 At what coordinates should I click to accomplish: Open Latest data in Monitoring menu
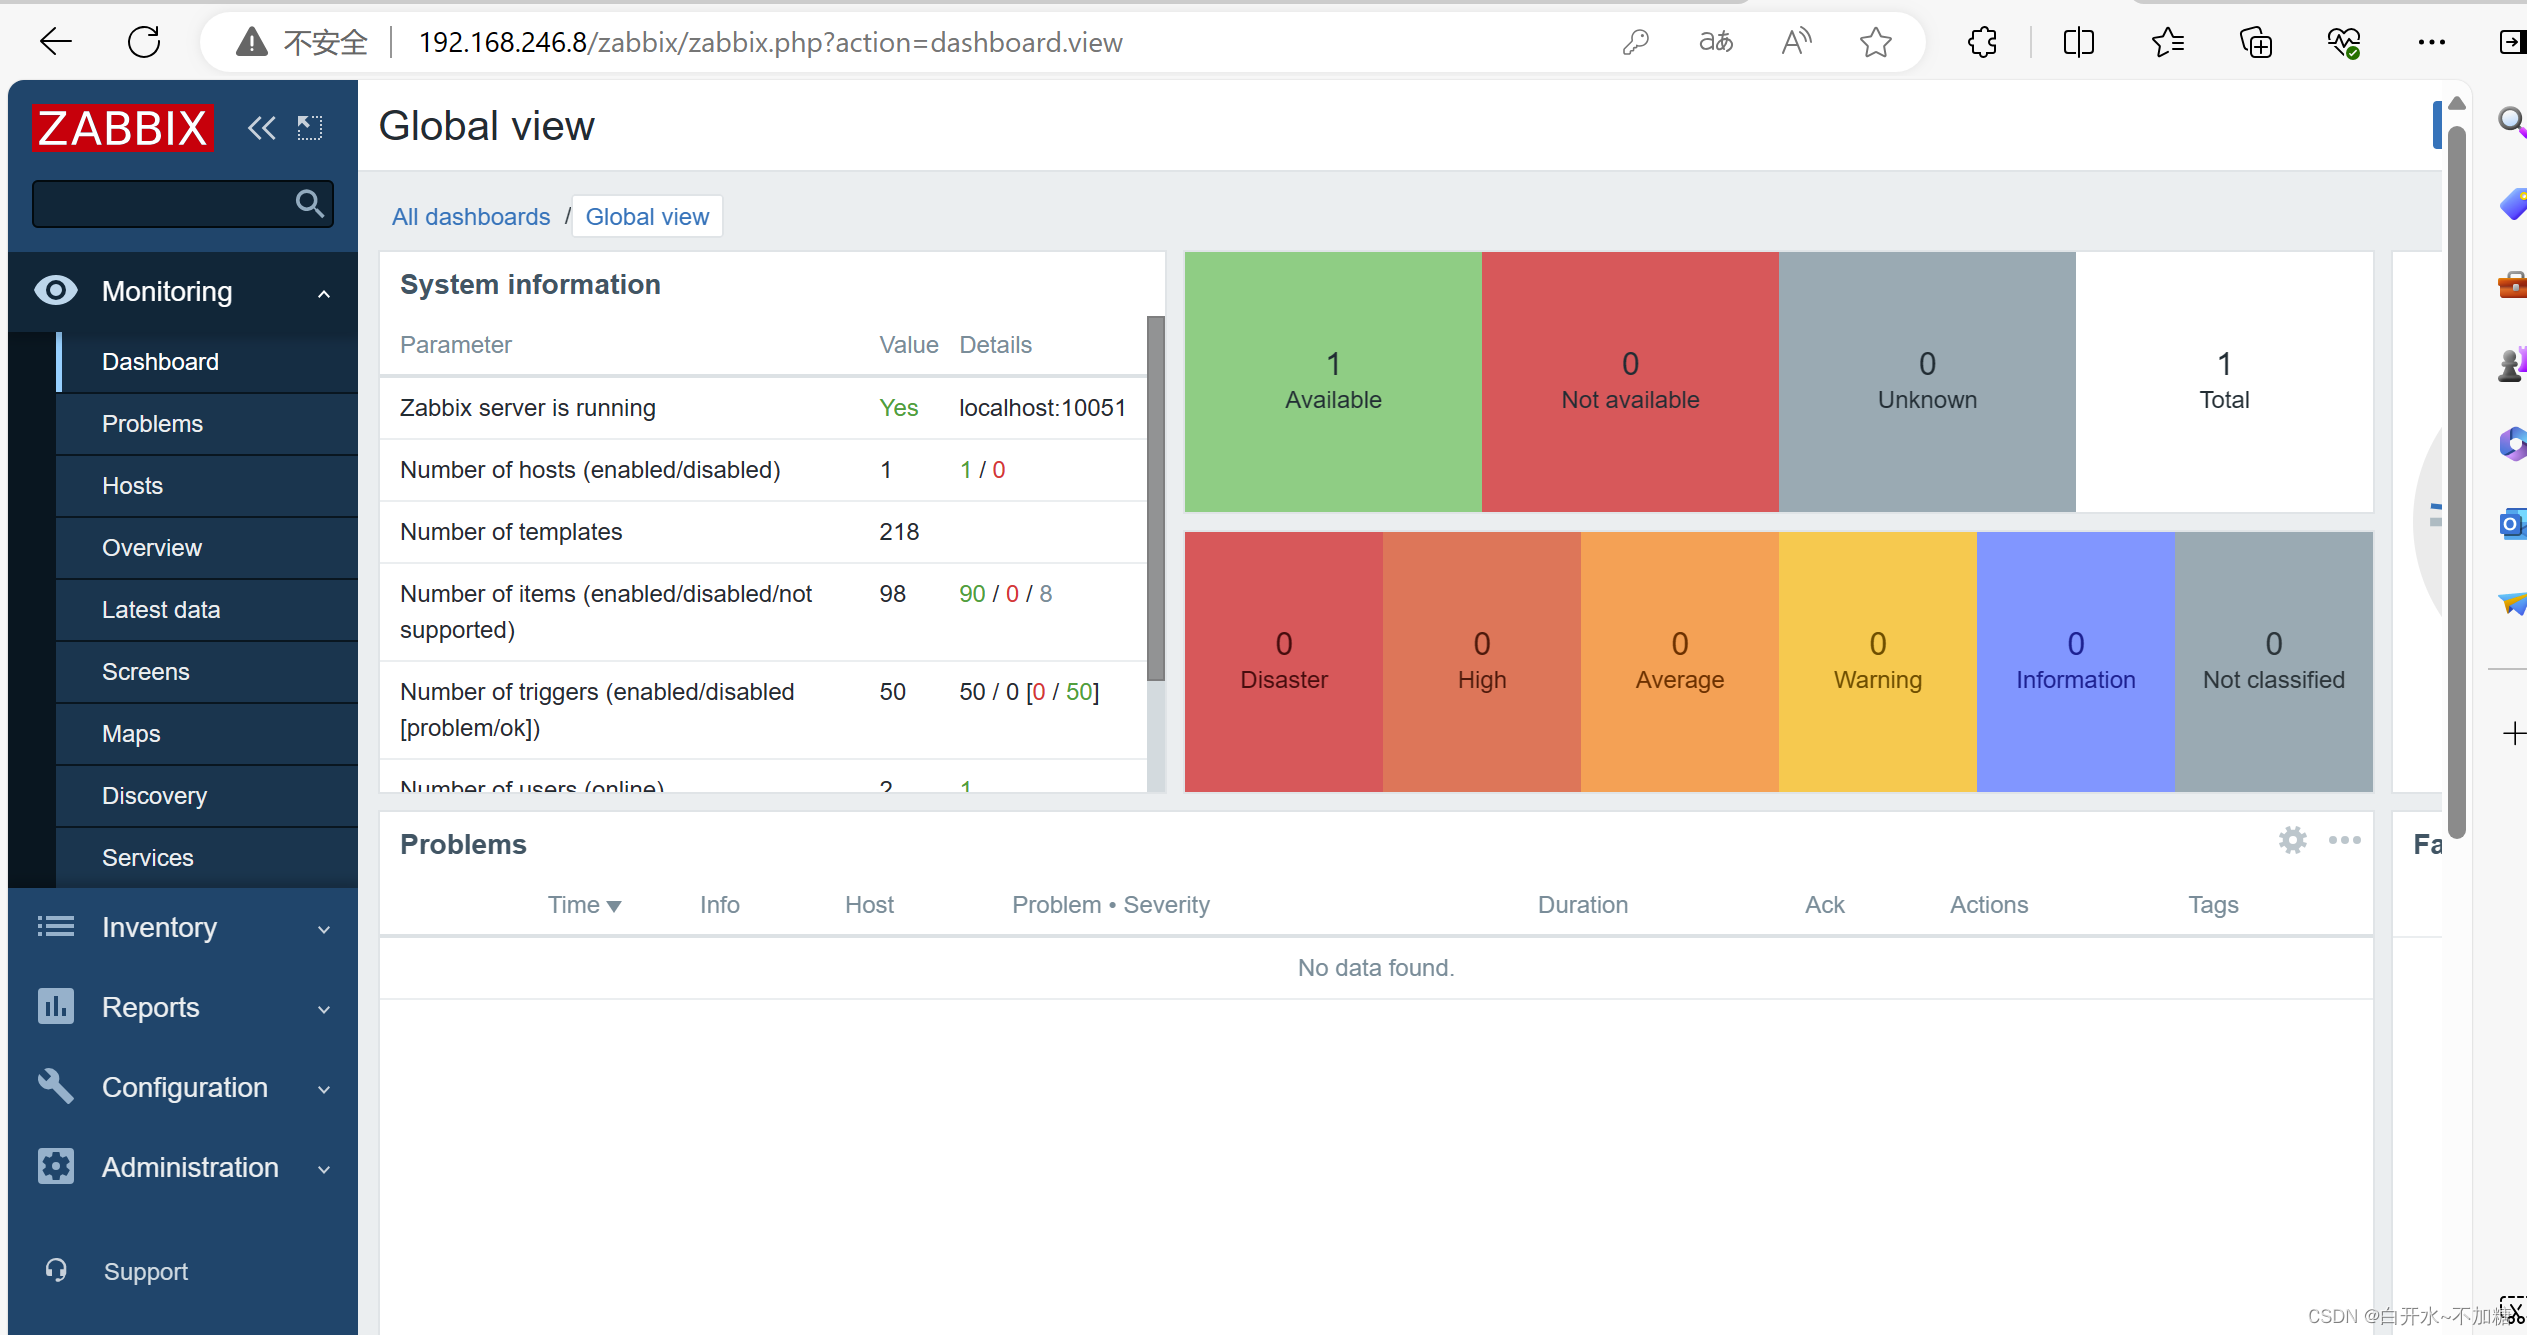coord(161,610)
